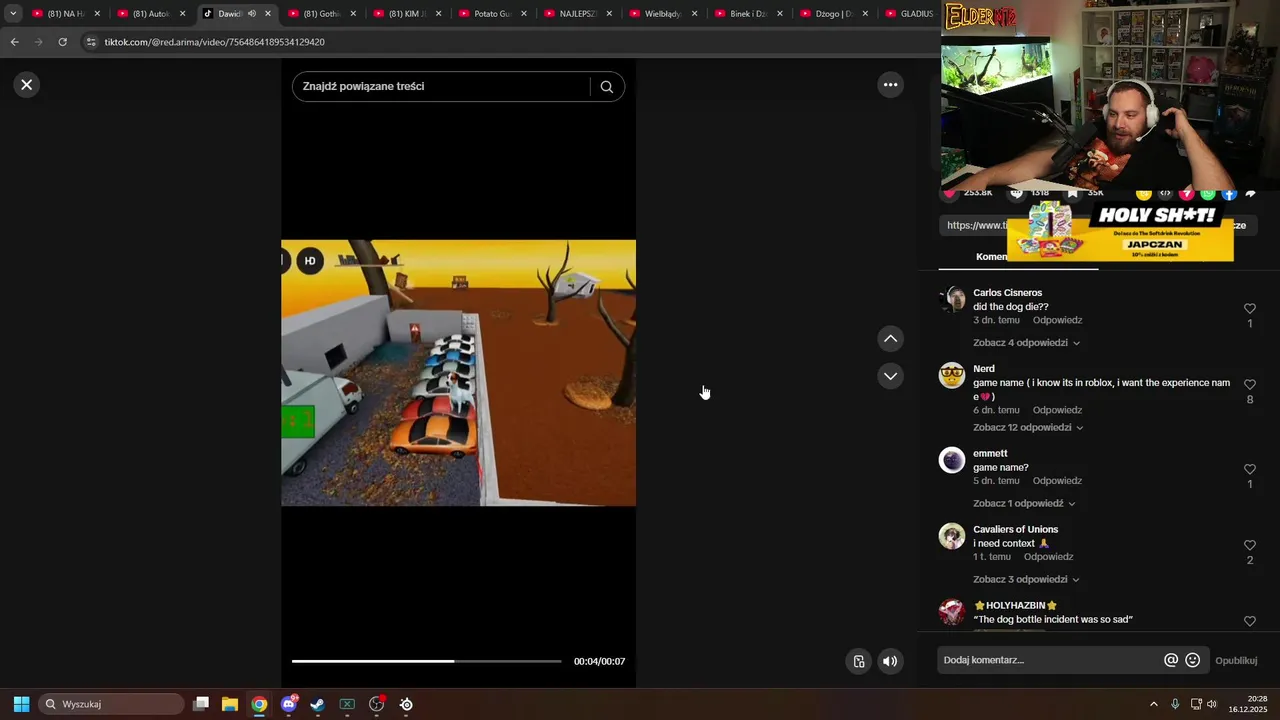Open File Explorer from taskbar

tap(230, 704)
